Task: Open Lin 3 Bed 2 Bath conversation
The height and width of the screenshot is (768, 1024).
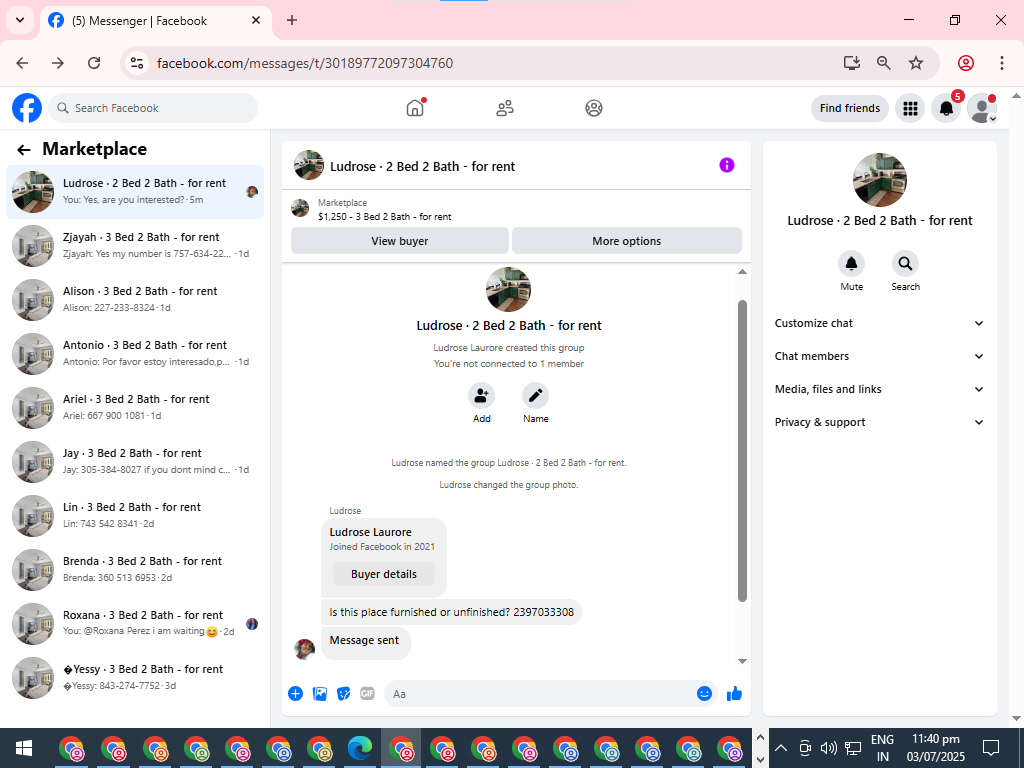Action: 135,515
